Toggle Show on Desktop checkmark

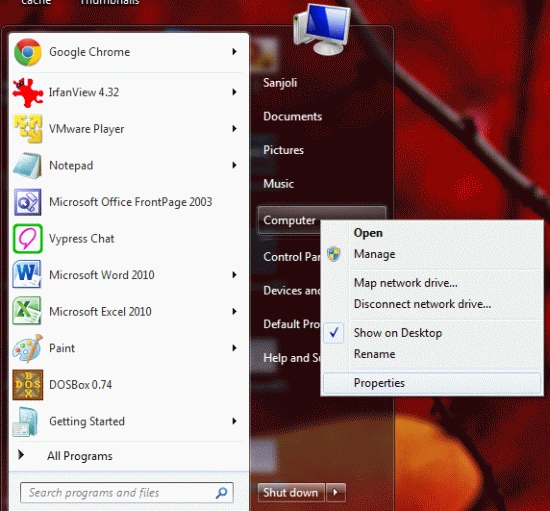click(334, 332)
